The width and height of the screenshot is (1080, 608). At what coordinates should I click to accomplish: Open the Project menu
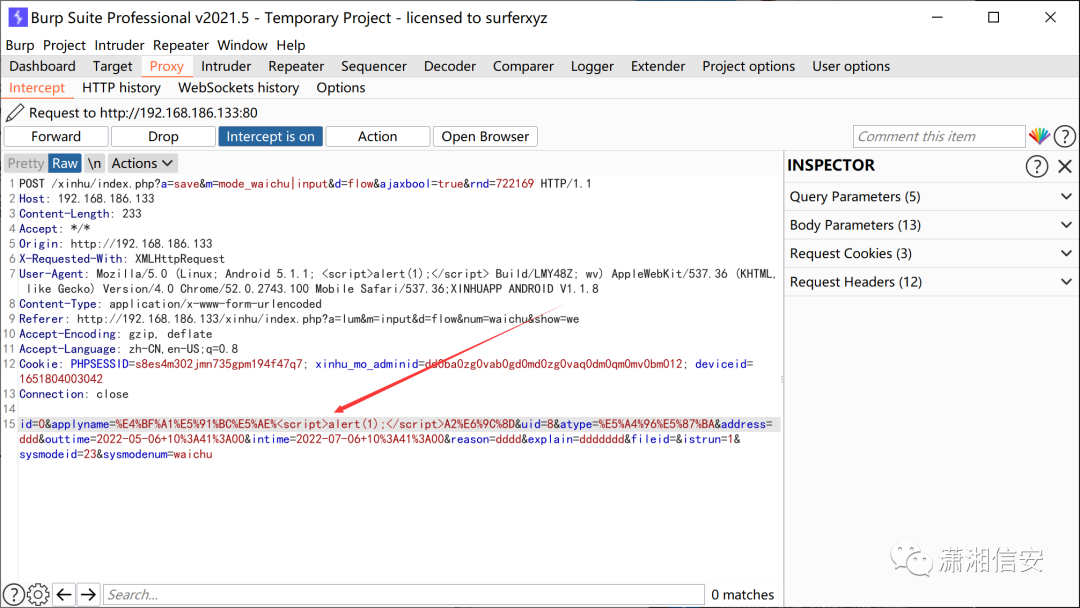tap(64, 45)
